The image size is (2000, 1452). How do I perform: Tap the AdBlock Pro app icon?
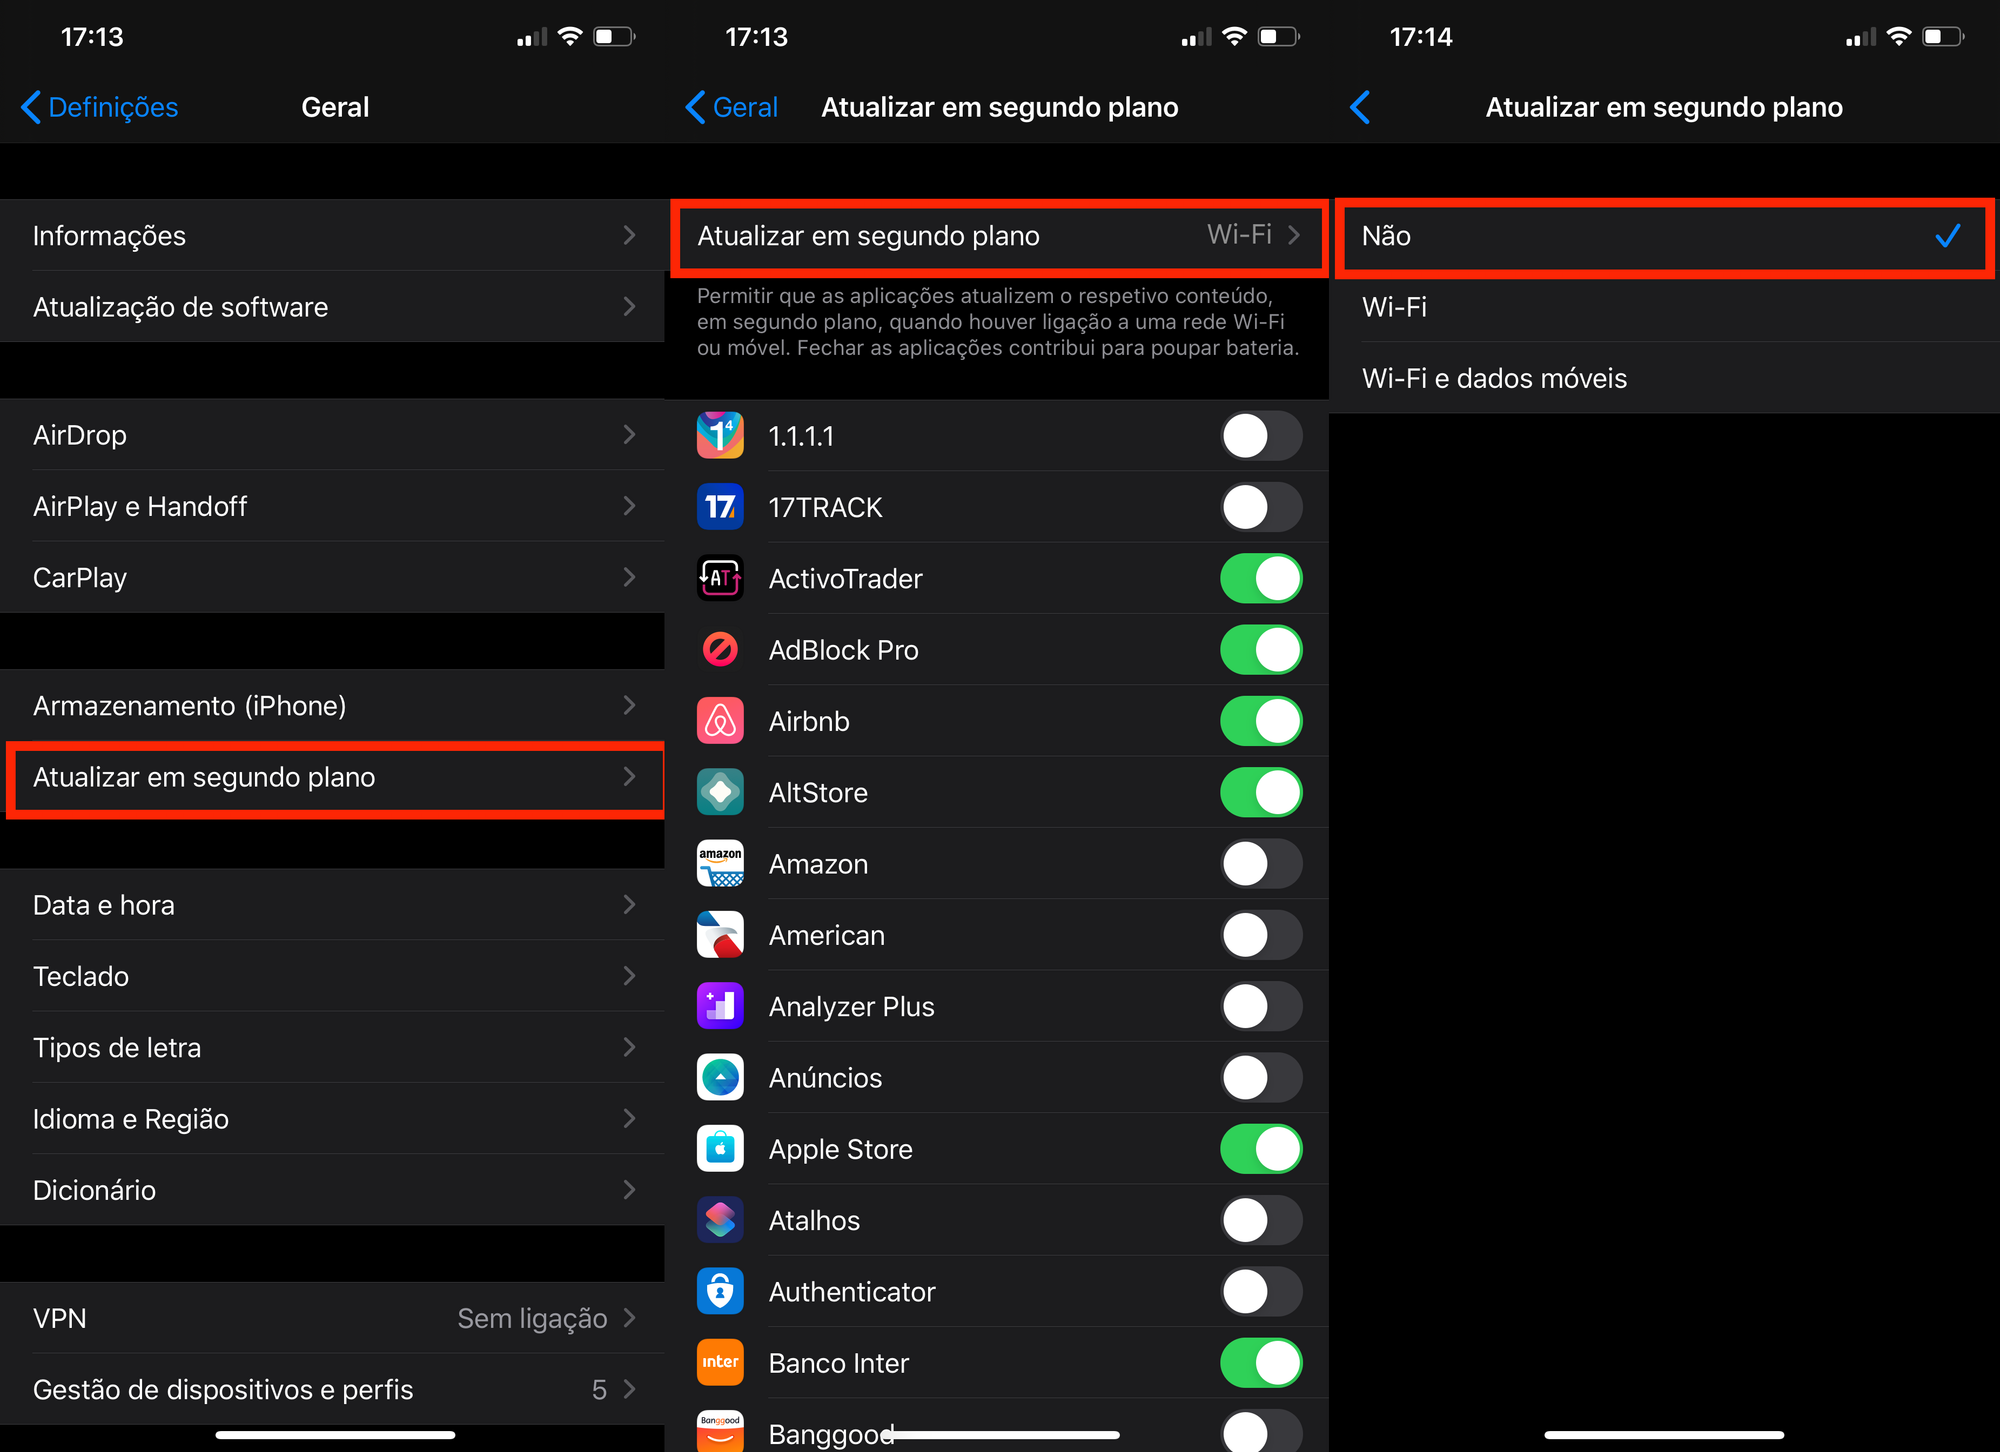720,650
